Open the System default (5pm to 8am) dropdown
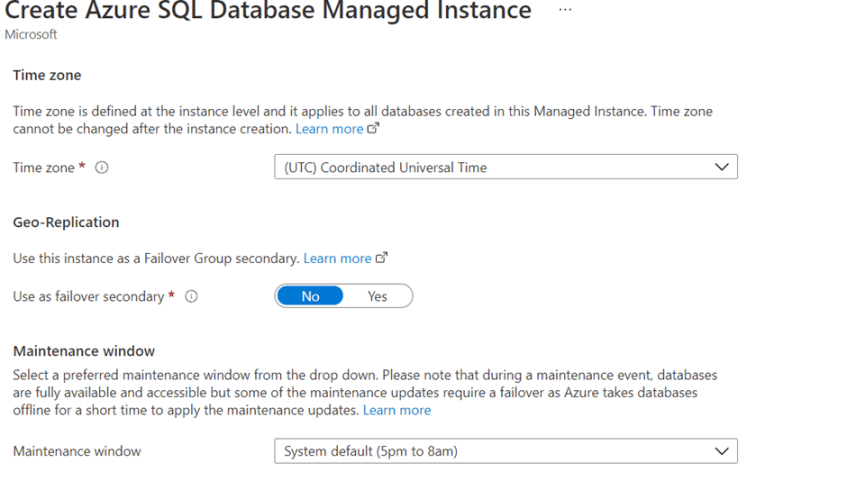 [x=506, y=451]
